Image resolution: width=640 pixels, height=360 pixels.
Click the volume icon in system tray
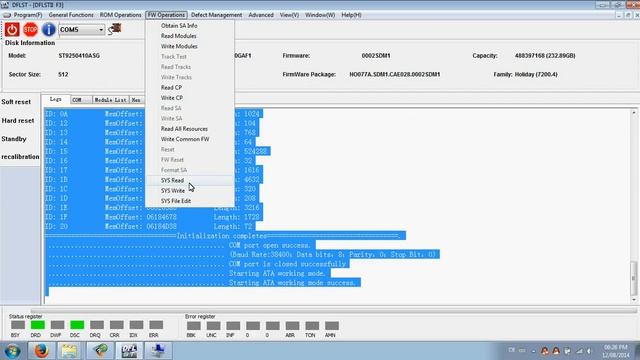(x=590, y=351)
